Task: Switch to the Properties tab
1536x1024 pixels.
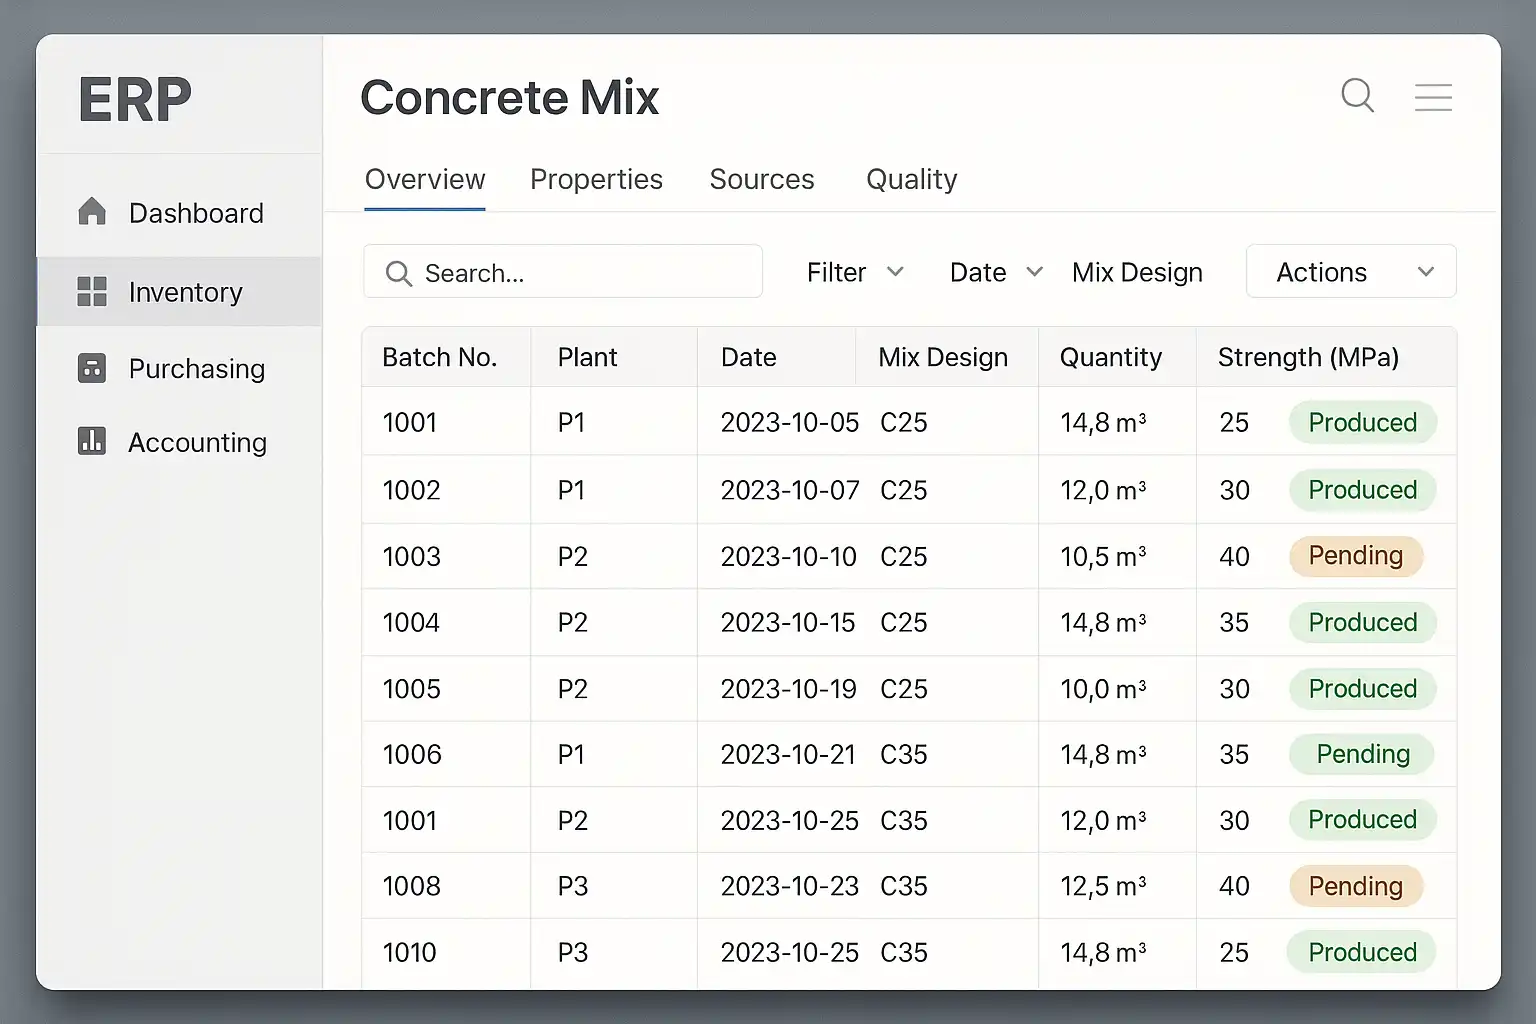Action: (596, 180)
